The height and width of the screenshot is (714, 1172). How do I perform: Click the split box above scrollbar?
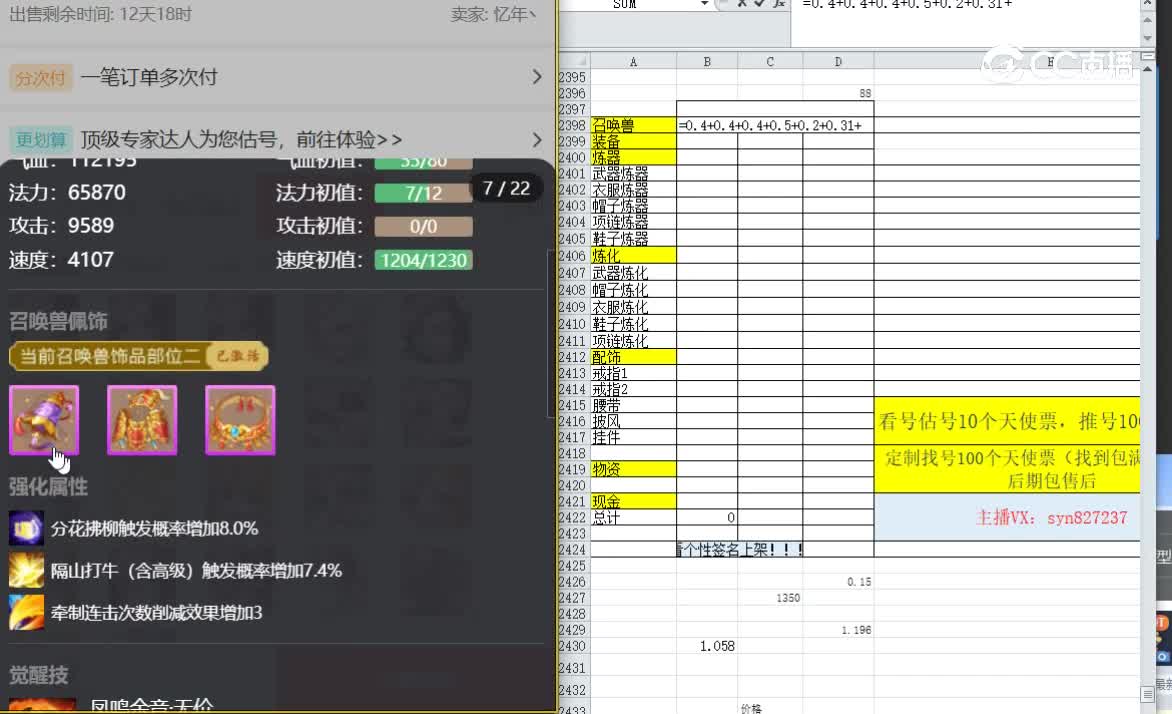click(1147, 56)
